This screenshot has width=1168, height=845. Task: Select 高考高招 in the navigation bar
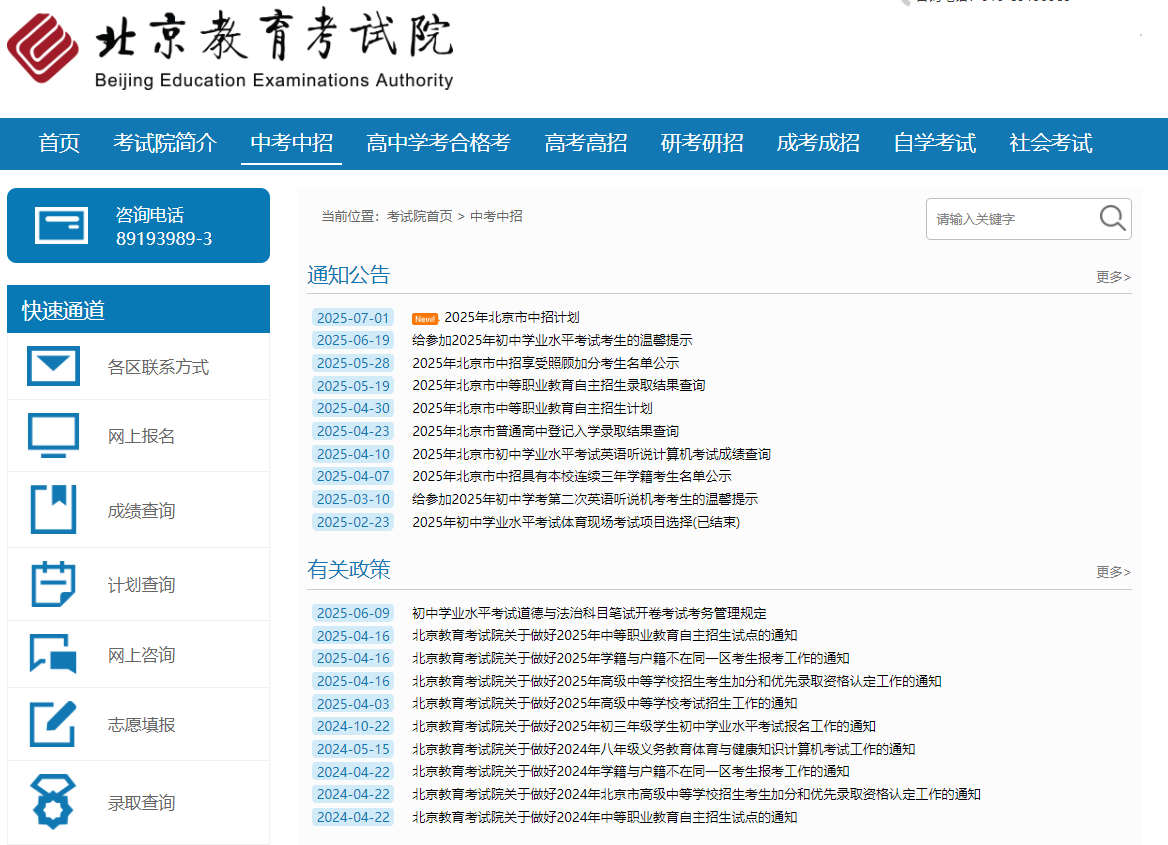[x=585, y=143]
